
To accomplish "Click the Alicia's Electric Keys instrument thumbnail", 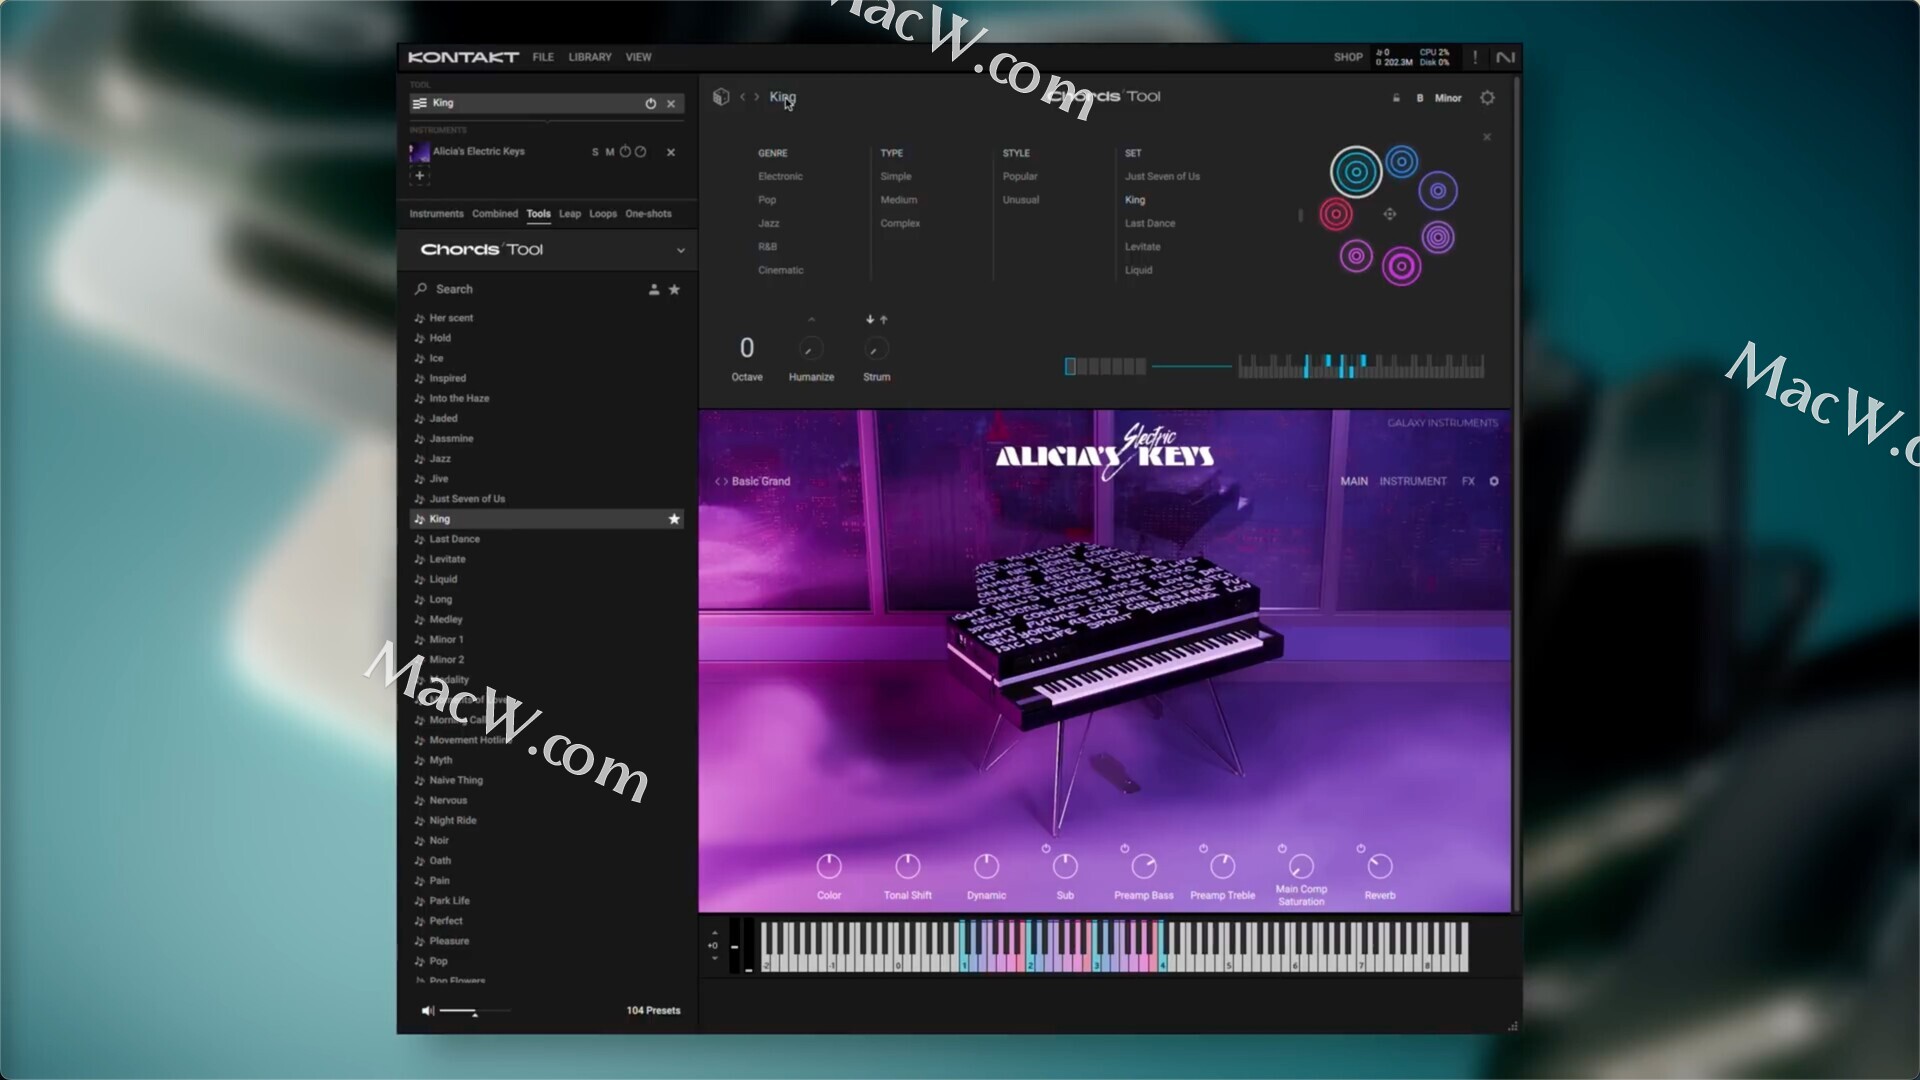I will point(420,152).
